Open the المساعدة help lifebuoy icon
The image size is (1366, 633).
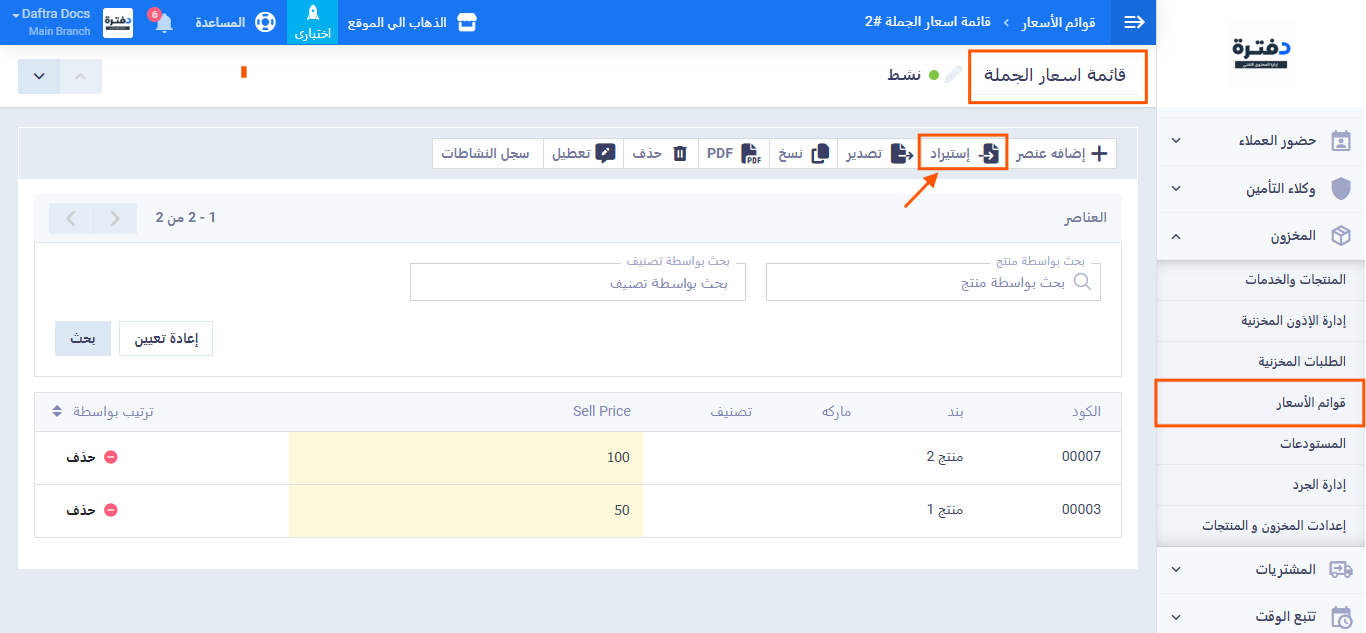(264, 22)
